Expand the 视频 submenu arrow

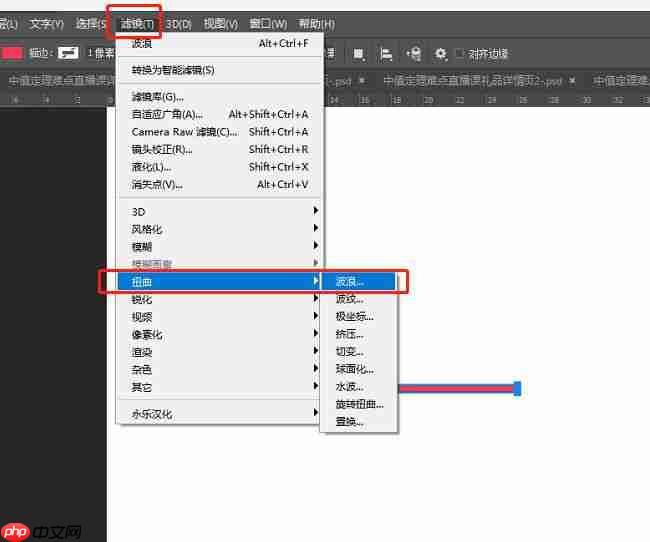click(x=315, y=316)
